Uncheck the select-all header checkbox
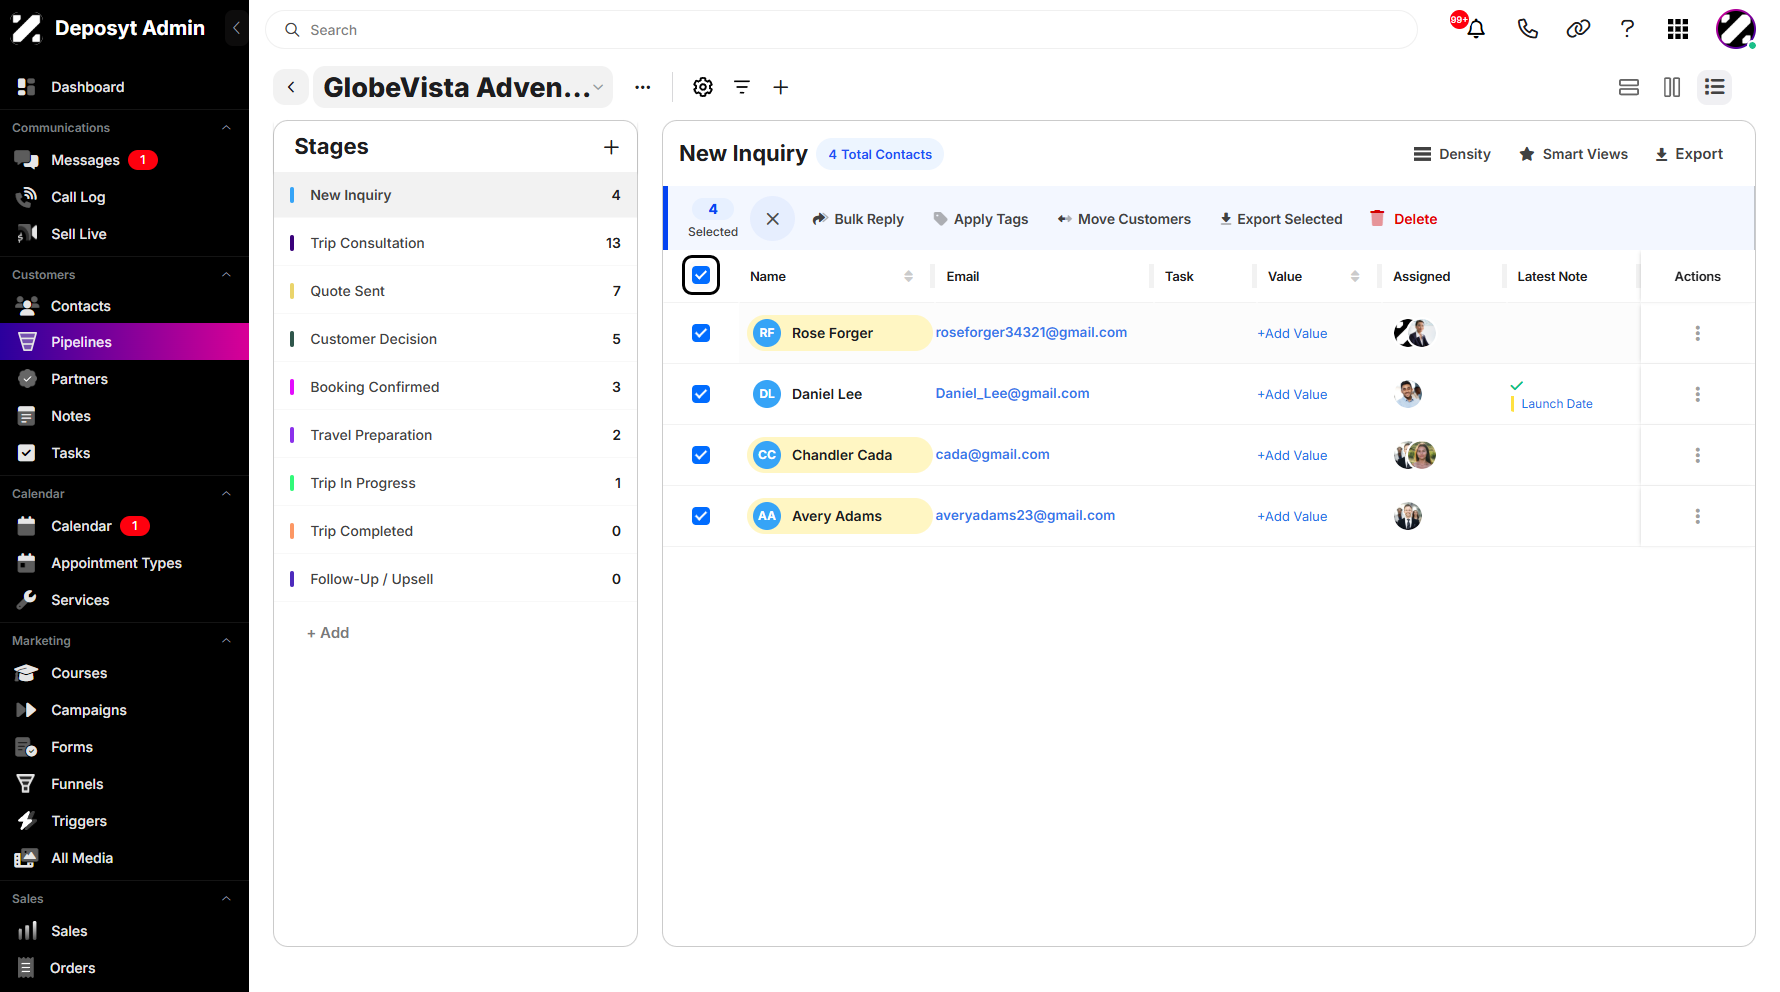 point(701,275)
